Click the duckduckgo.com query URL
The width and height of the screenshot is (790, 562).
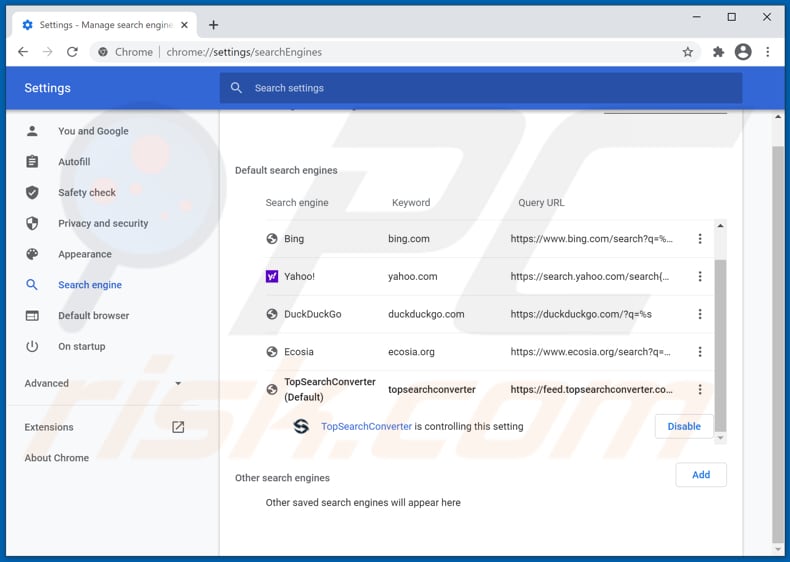click(x=581, y=314)
